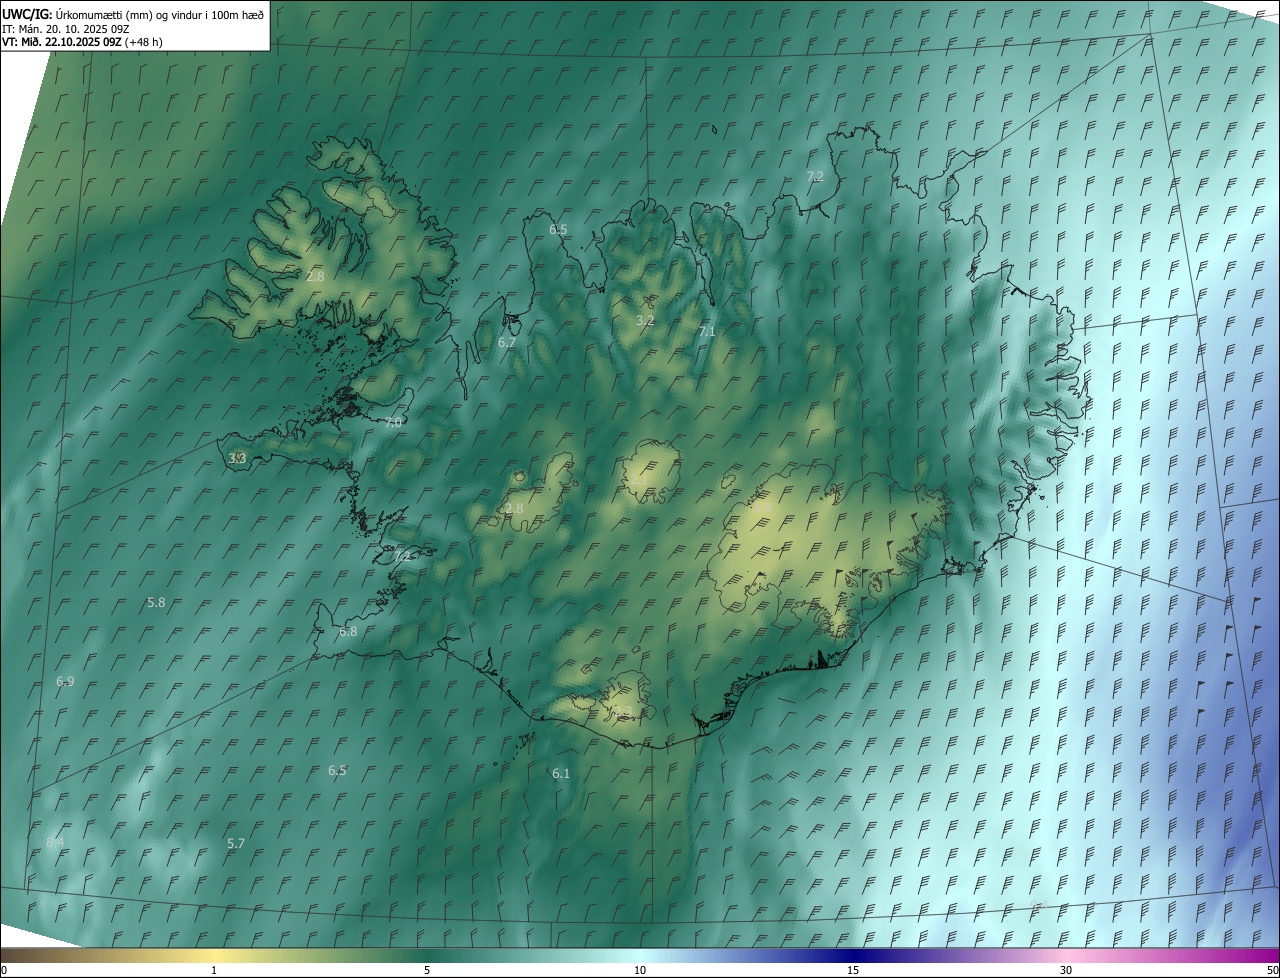Click the 6.1 value south of the coast

[x=561, y=773]
